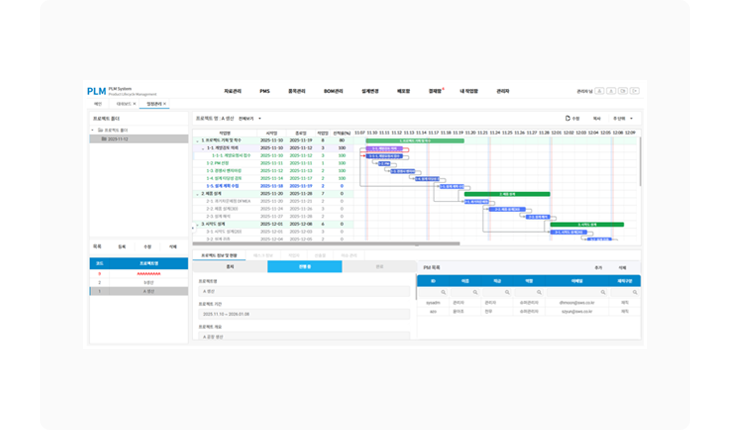The height and width of the screenshot is (430, 730).
Task: Click the first header icon beside the admin name
Action: pyautogui.click(x=600, y=91)
